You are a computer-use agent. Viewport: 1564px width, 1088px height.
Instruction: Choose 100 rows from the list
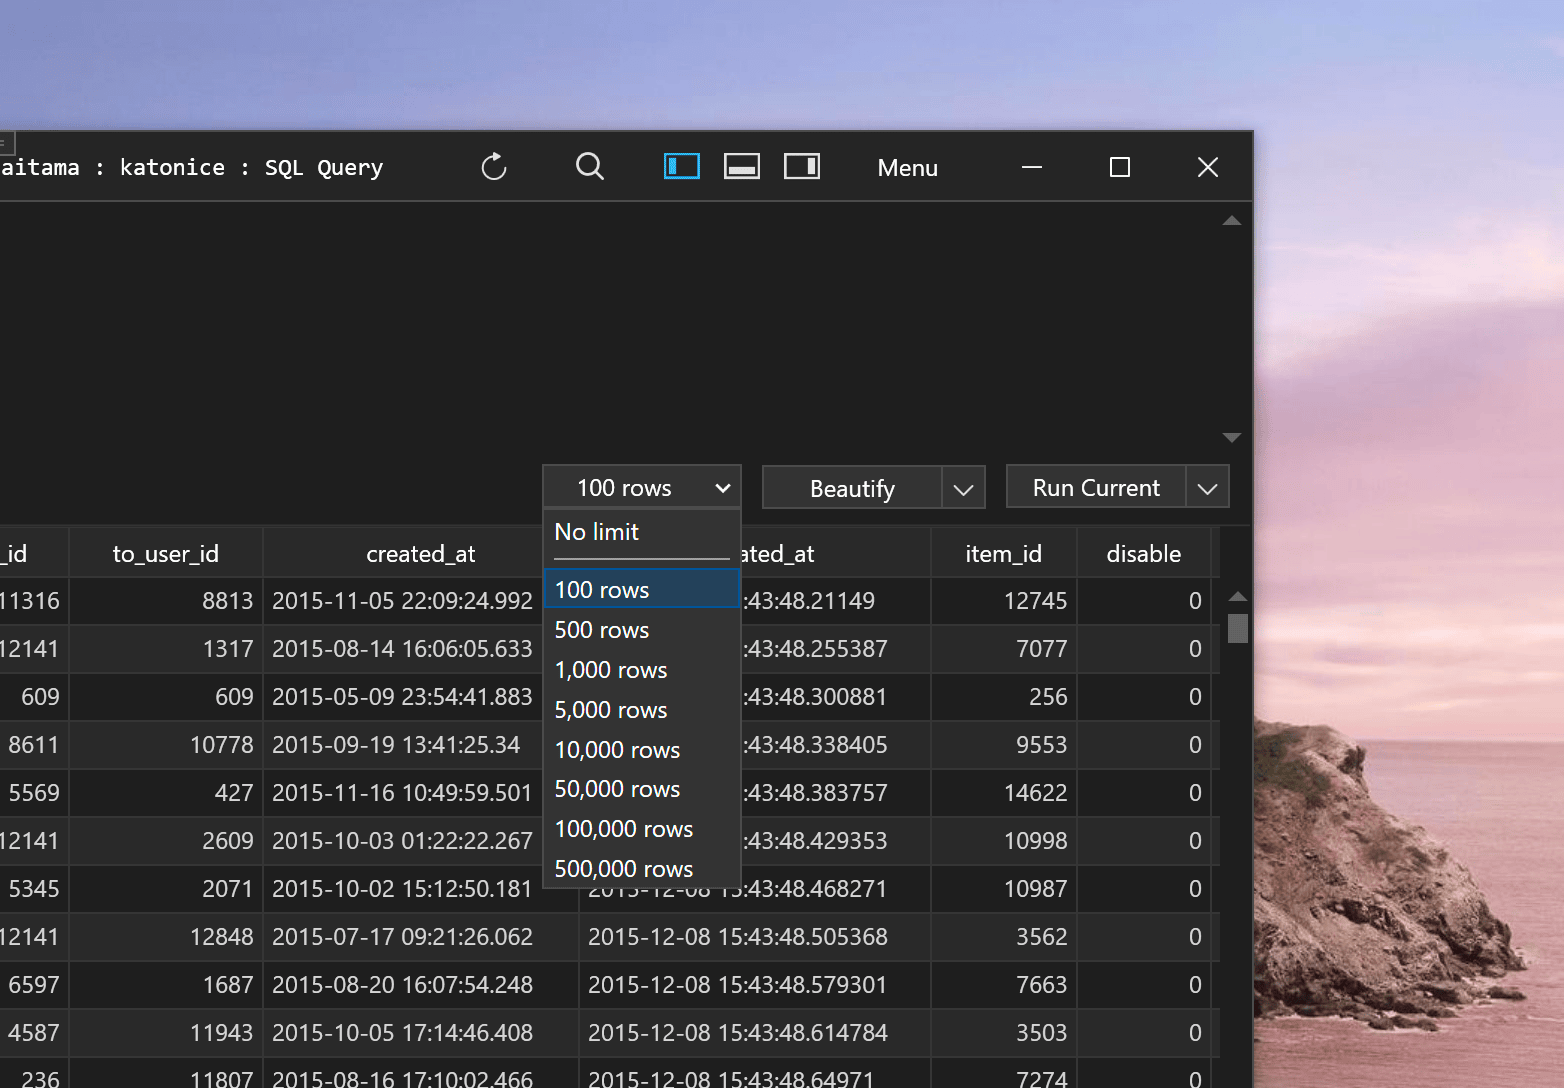coord(642,589)
